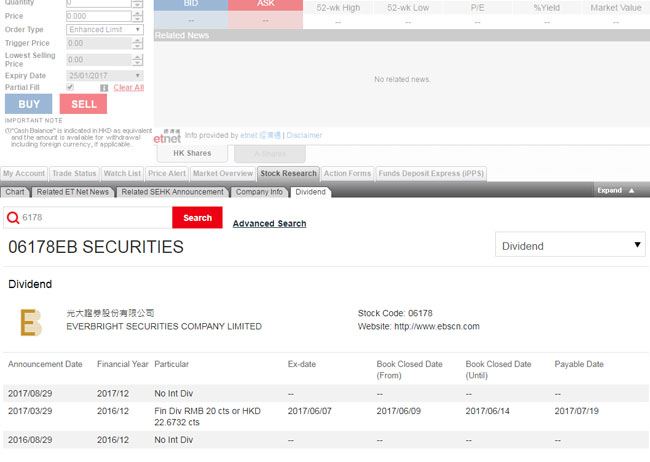The width and height of the screenshot is (650, 462).
Task: Toggle the Partial Fill checkbox
Action: point(70,87)
